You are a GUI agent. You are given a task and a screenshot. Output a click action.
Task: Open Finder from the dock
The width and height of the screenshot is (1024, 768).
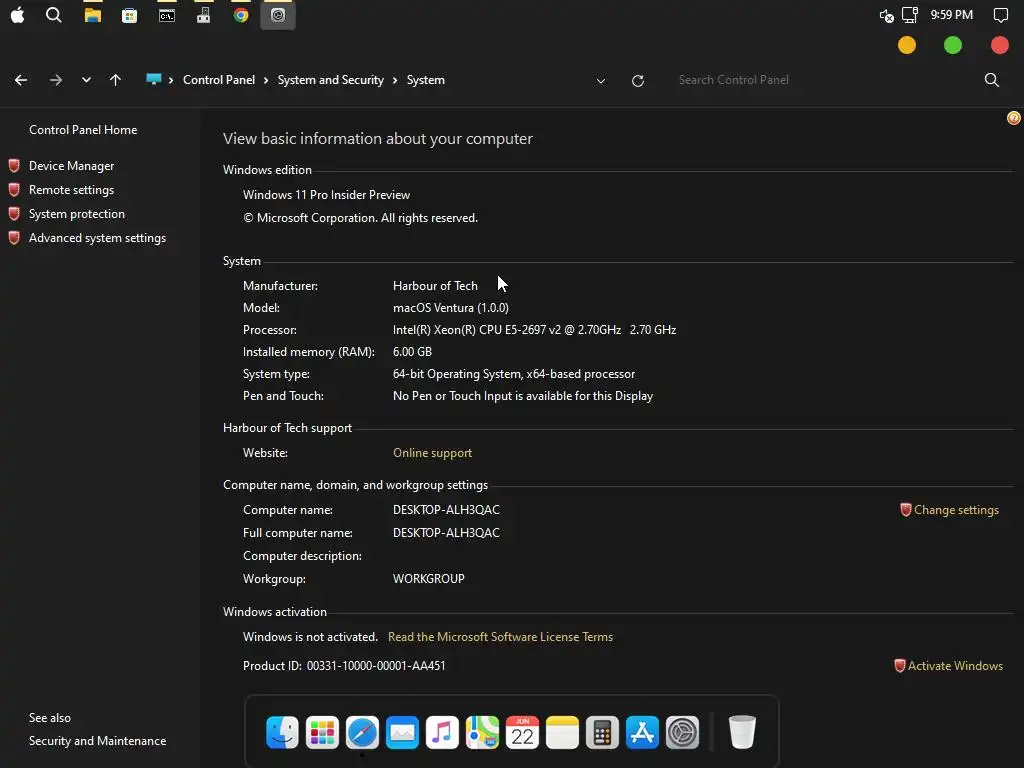(282, 731)
